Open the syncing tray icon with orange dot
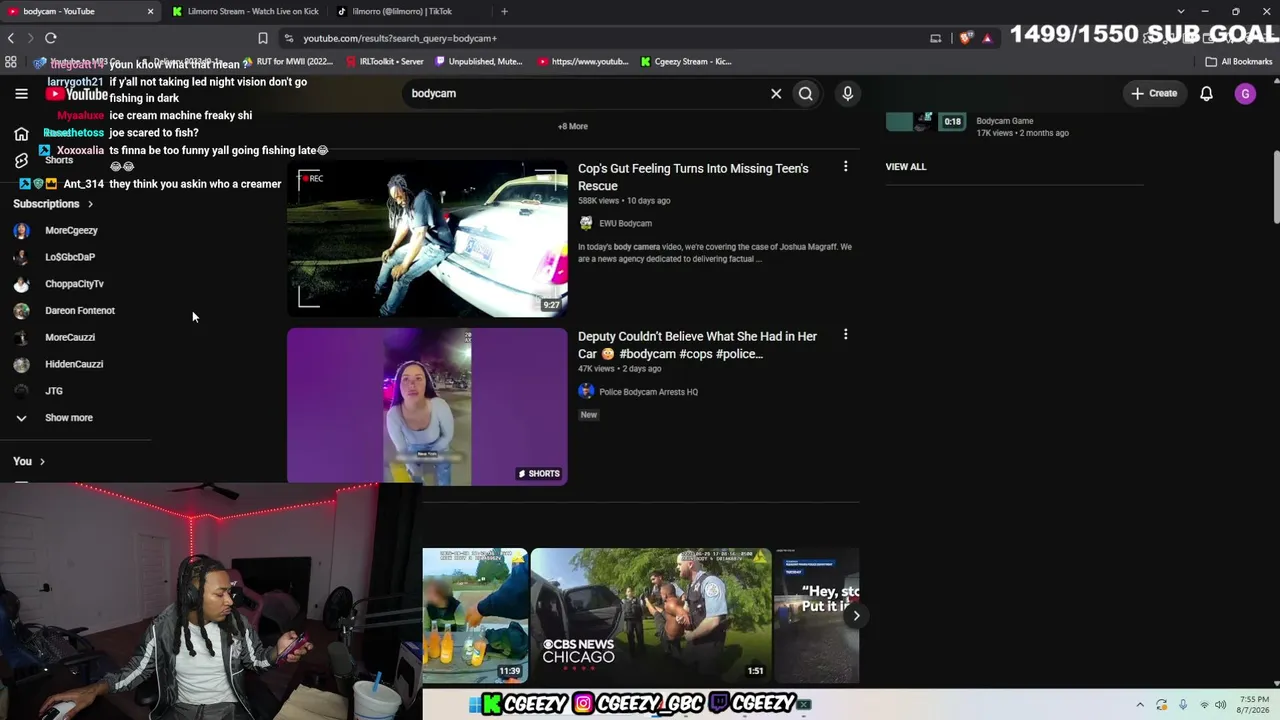The image size is (1280, 720). click(1162, 705)
